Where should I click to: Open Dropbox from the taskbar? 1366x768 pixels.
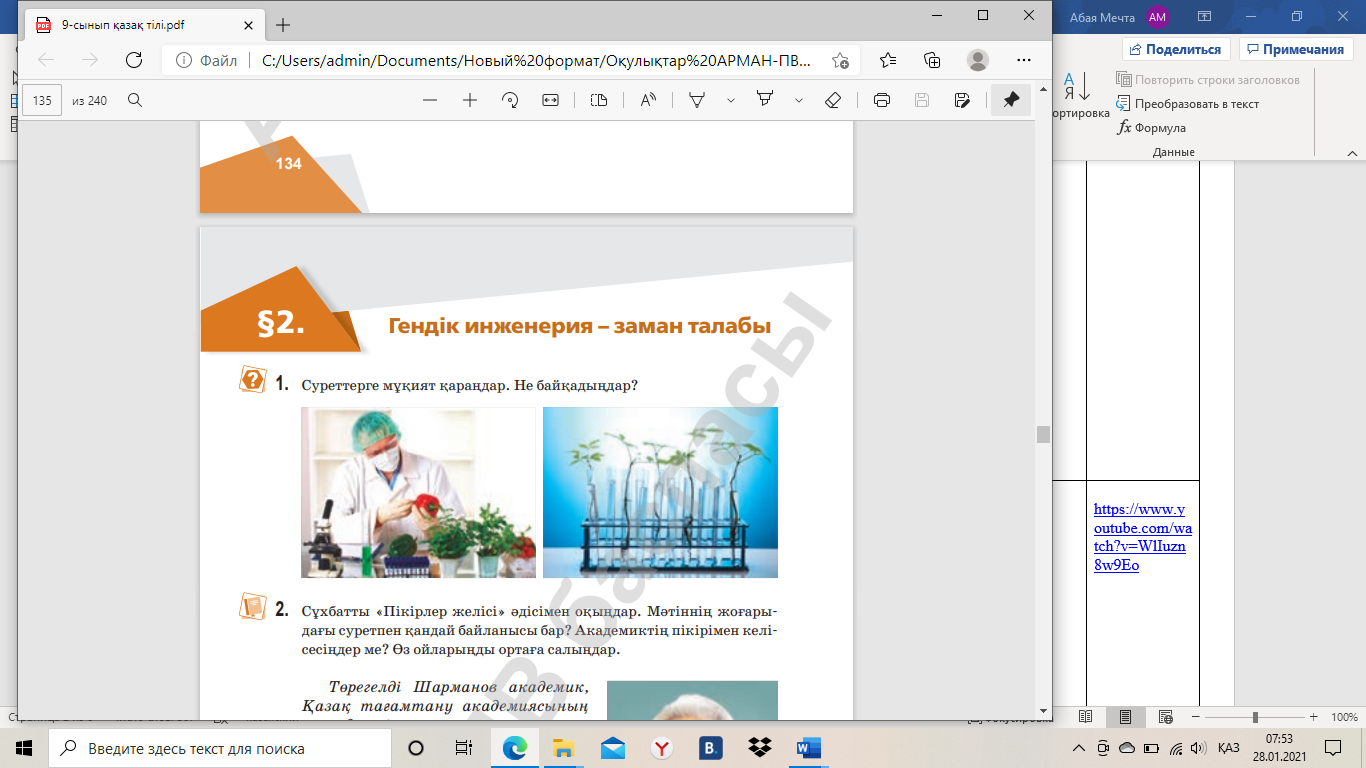759,748
